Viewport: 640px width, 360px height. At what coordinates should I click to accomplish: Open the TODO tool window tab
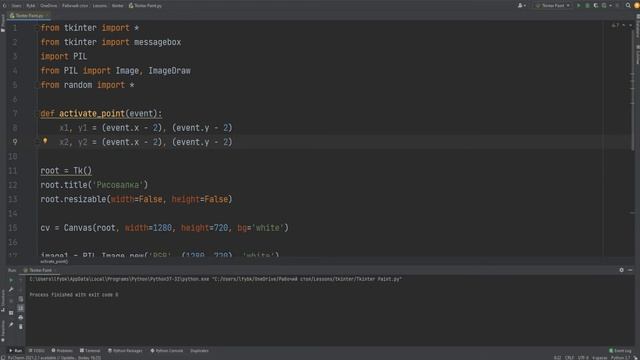coord(37,351)
